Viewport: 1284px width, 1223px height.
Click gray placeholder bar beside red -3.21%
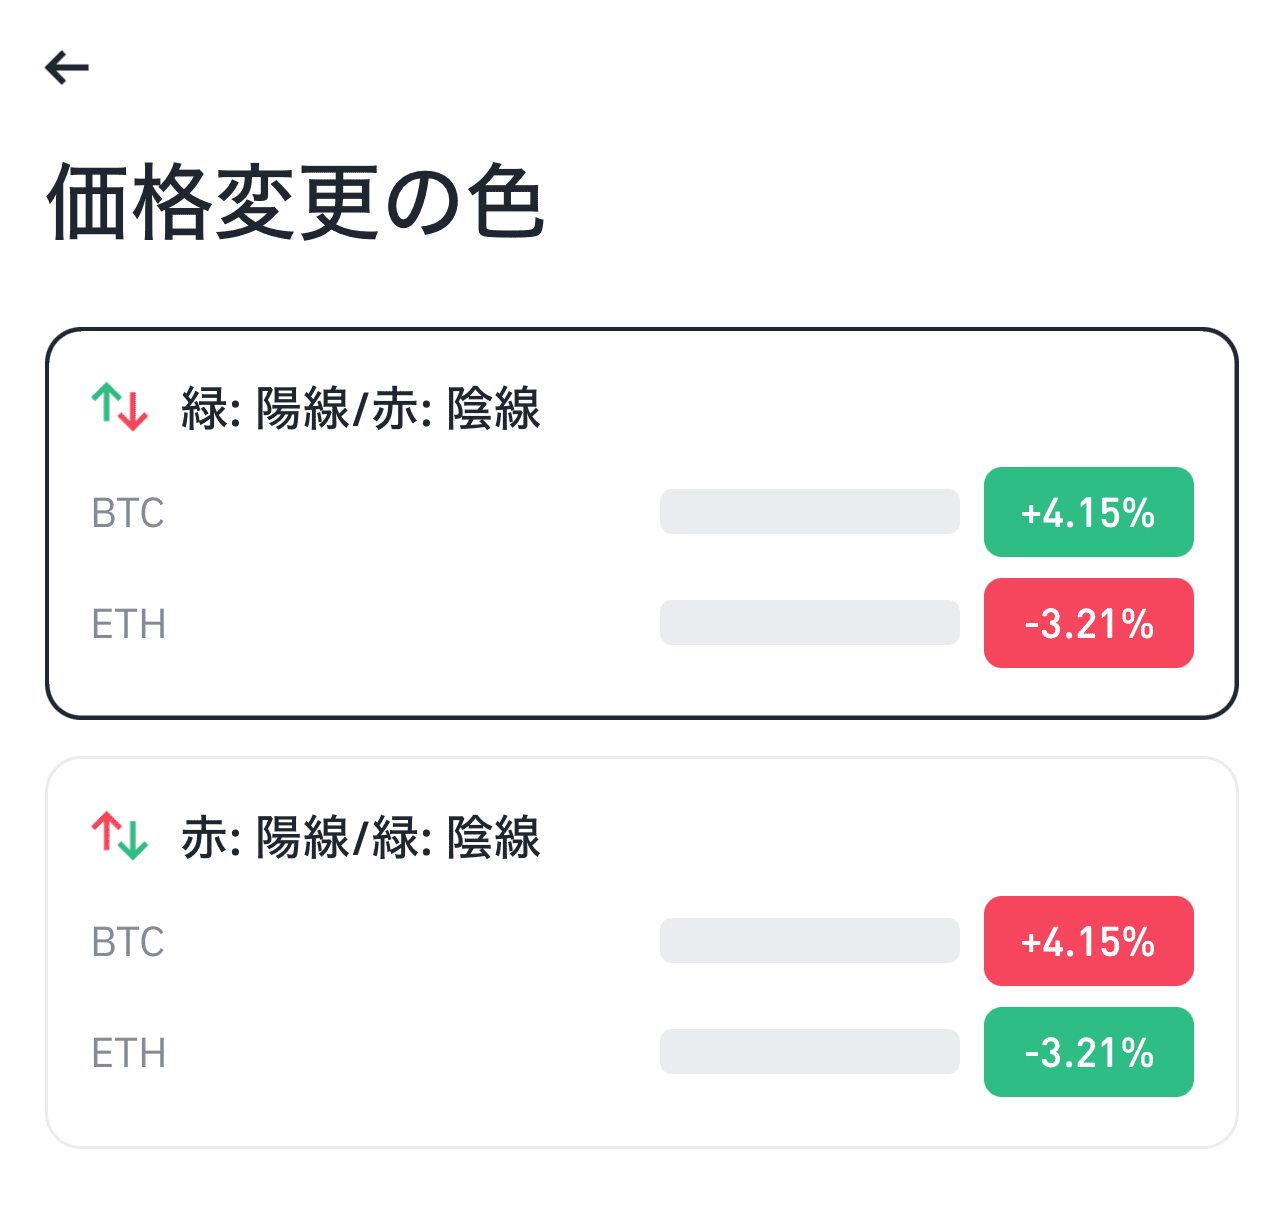(x=809, y=623)
